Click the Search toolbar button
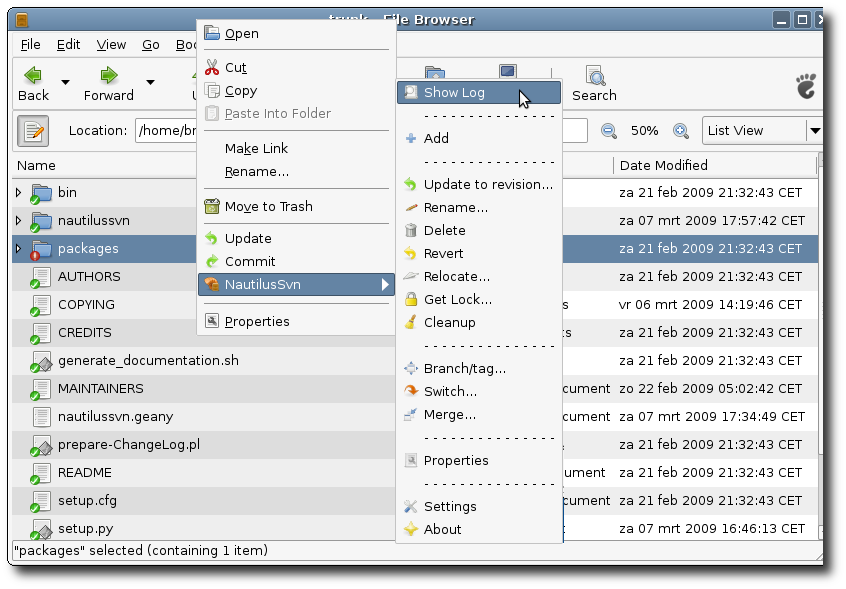 [595, 84]
